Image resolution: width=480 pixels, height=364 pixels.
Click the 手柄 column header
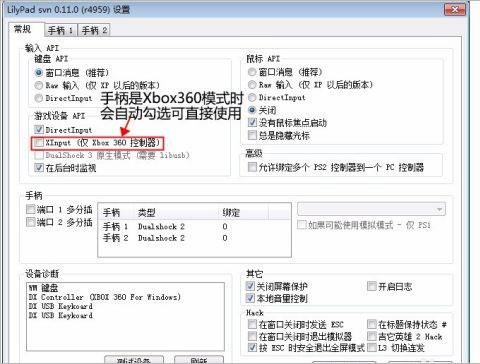pos(117,212)
